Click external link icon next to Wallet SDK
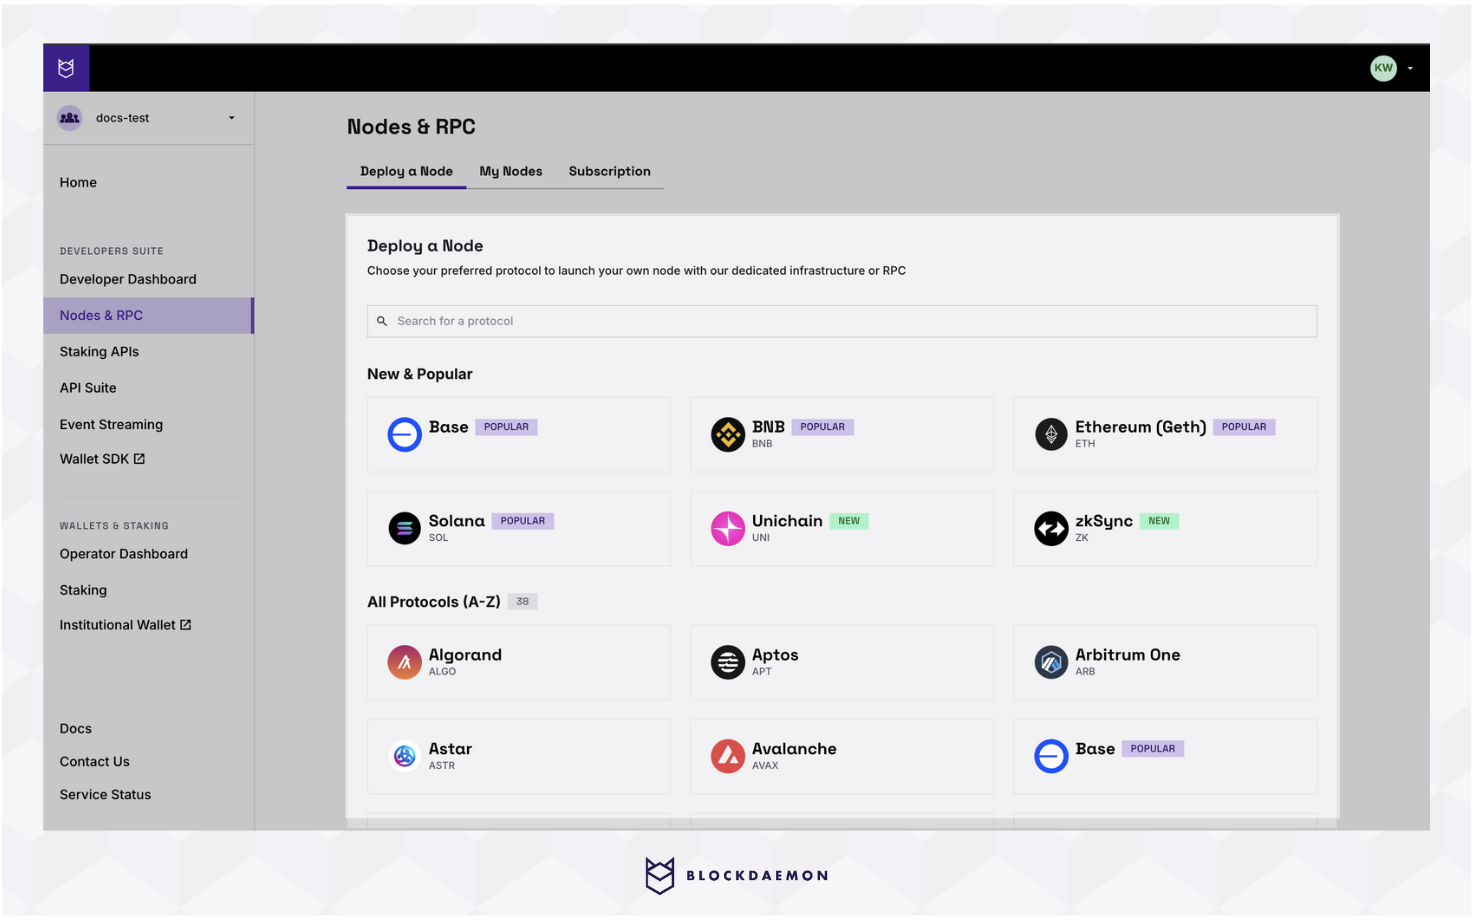1474x922 pixels. (139, 459)
